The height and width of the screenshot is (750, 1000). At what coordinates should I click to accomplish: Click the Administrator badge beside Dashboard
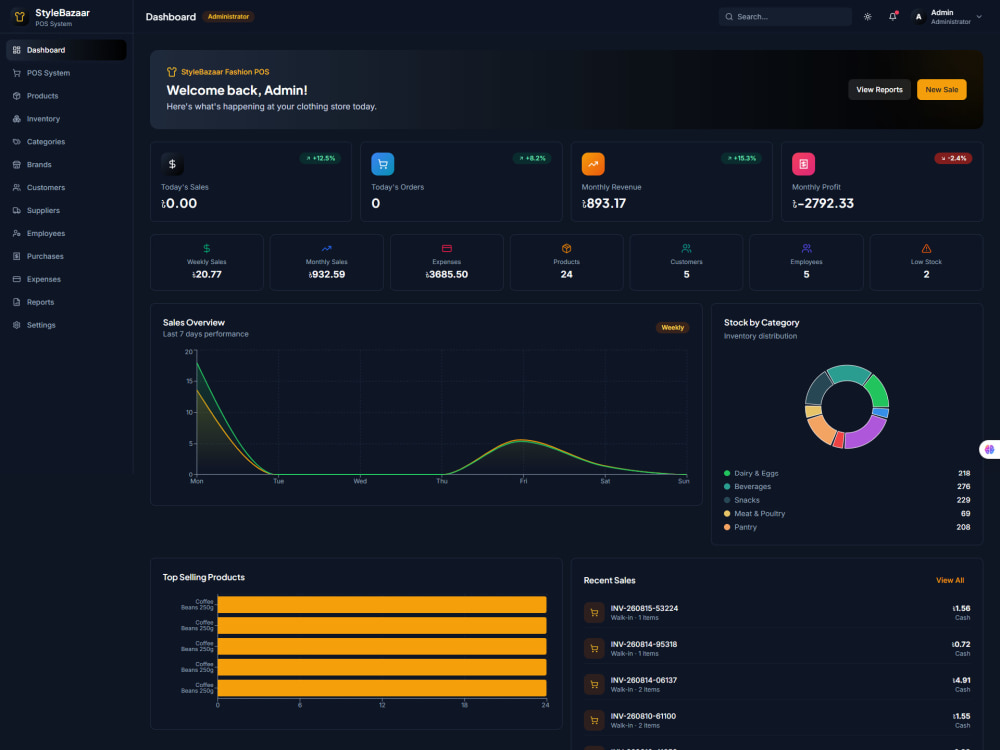[228, 17]
